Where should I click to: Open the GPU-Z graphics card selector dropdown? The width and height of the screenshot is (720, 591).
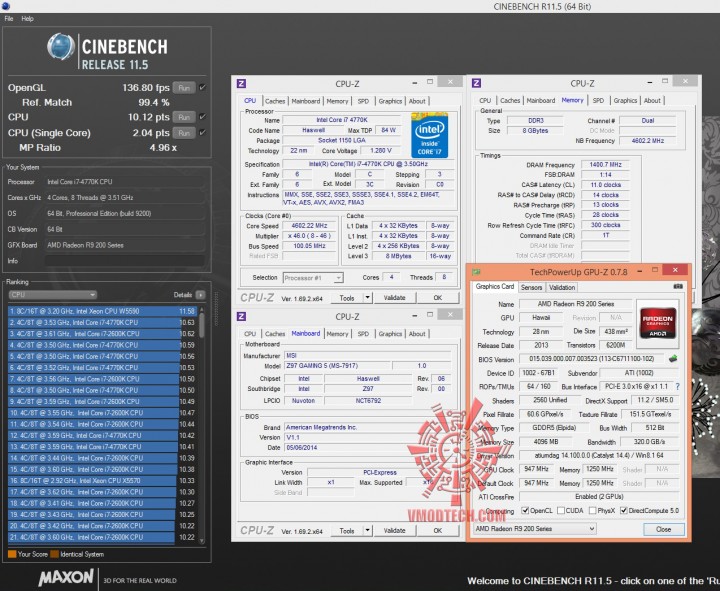coord(534,529)
